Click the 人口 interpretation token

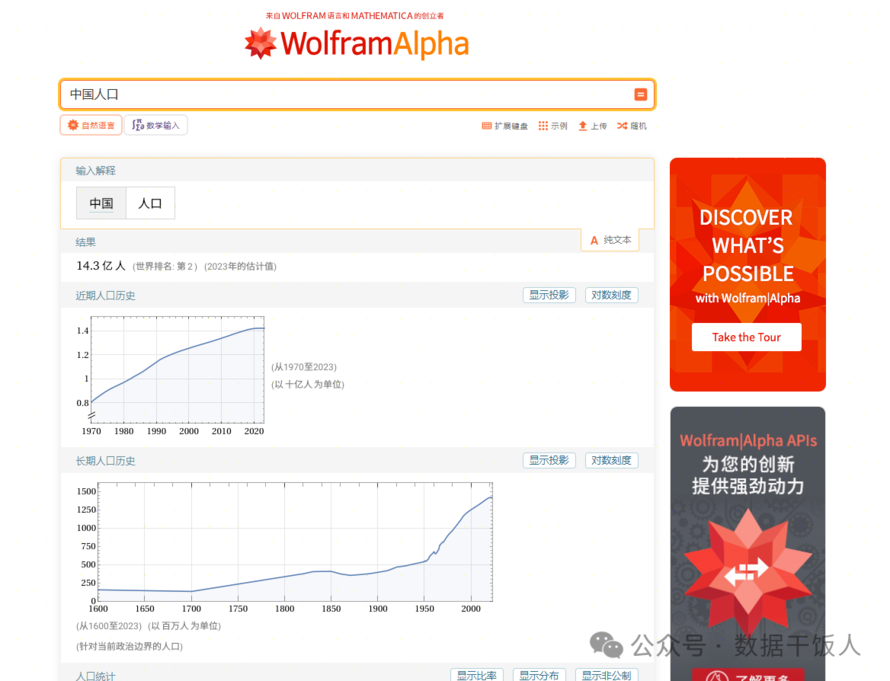pos(150,203)
